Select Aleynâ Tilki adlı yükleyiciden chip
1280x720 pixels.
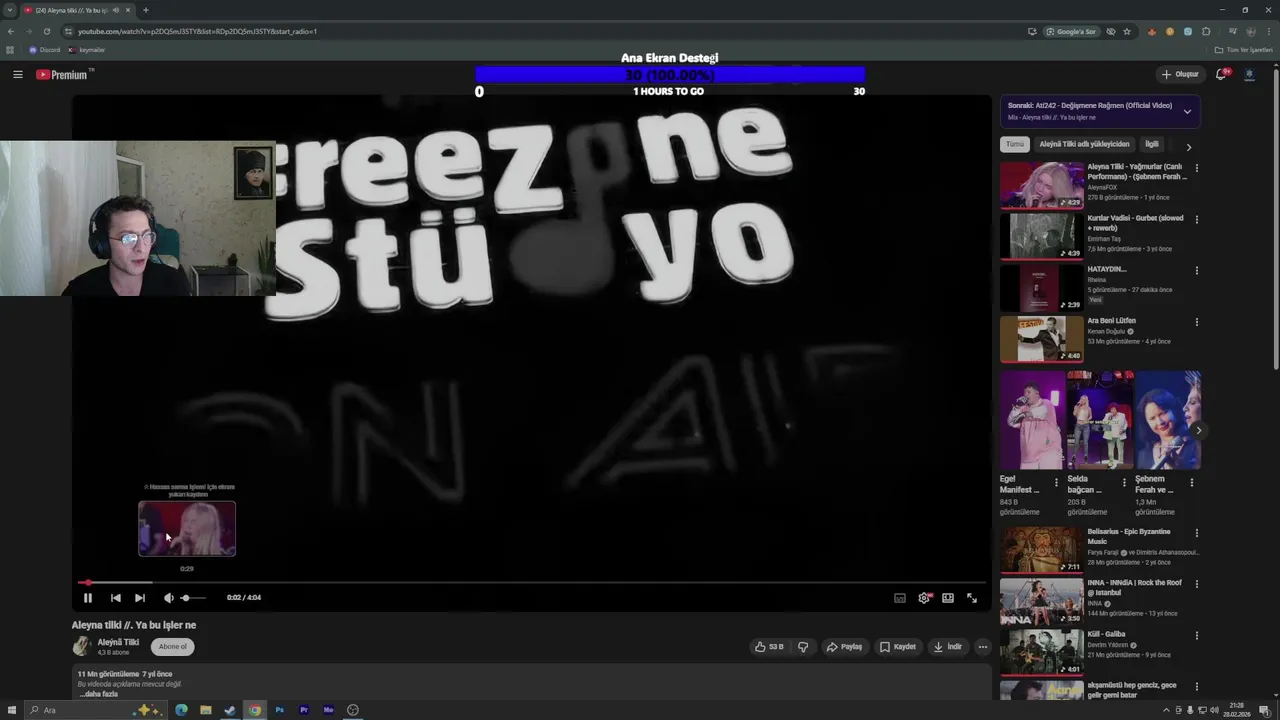1084,144
